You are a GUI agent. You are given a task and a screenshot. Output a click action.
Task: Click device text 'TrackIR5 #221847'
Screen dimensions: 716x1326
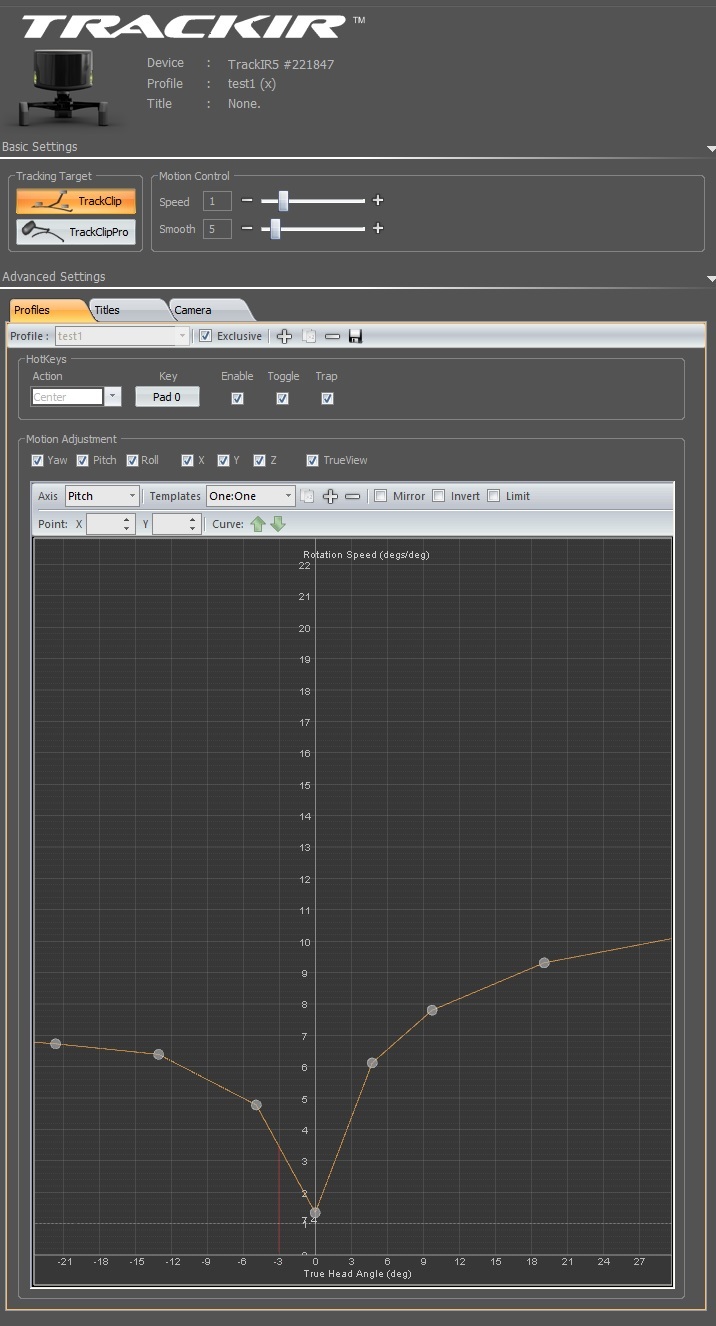click(x=281, y=64)
